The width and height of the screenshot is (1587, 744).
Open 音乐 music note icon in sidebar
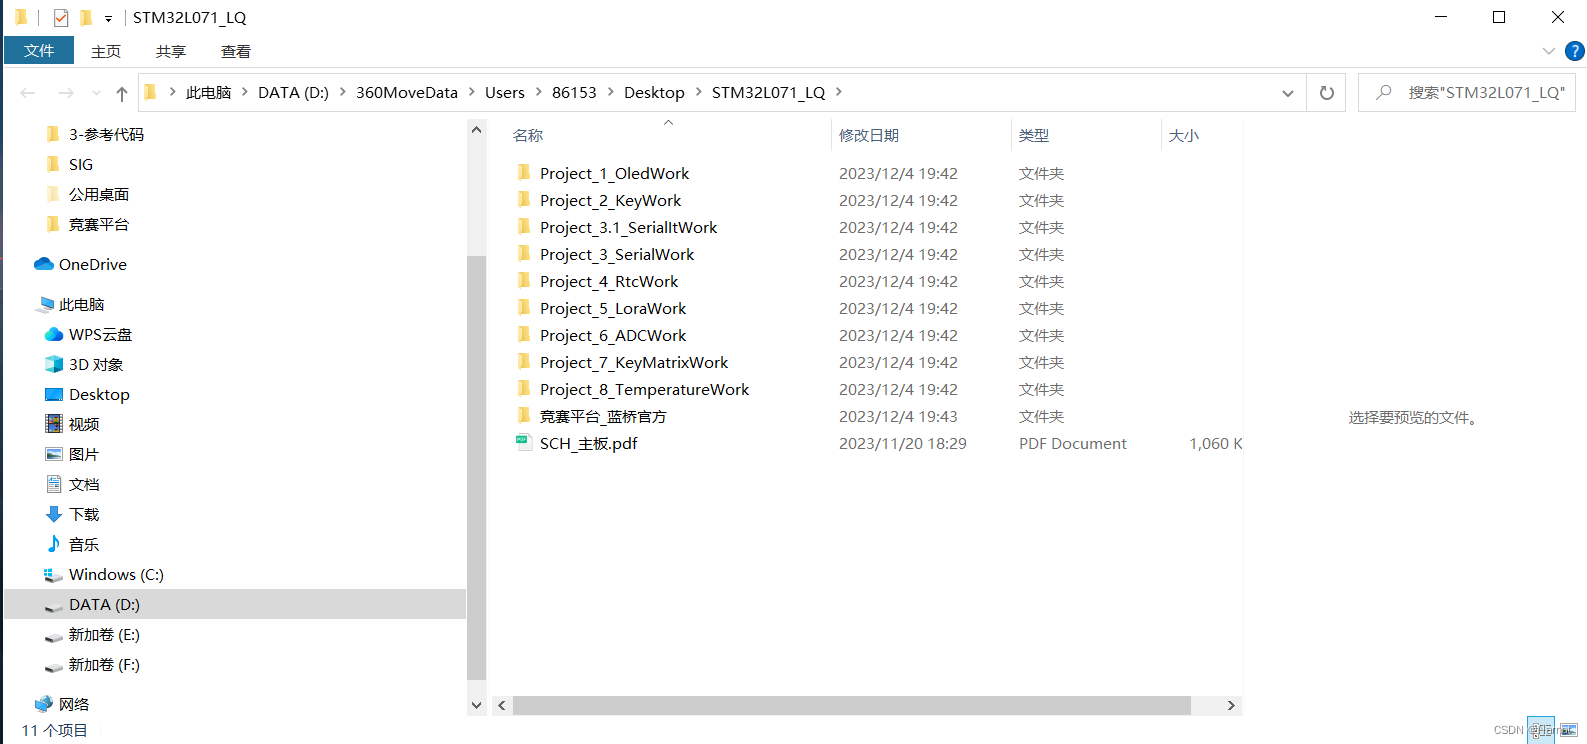tap(54, 543)
